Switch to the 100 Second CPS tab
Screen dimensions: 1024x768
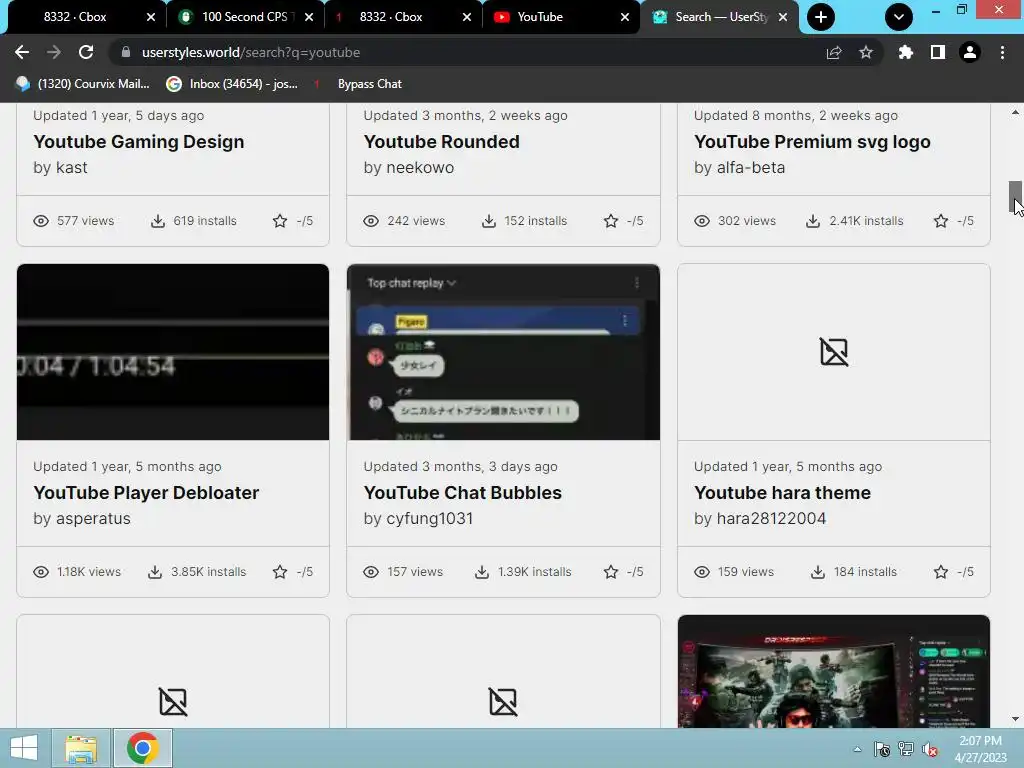tap(245, 17)
